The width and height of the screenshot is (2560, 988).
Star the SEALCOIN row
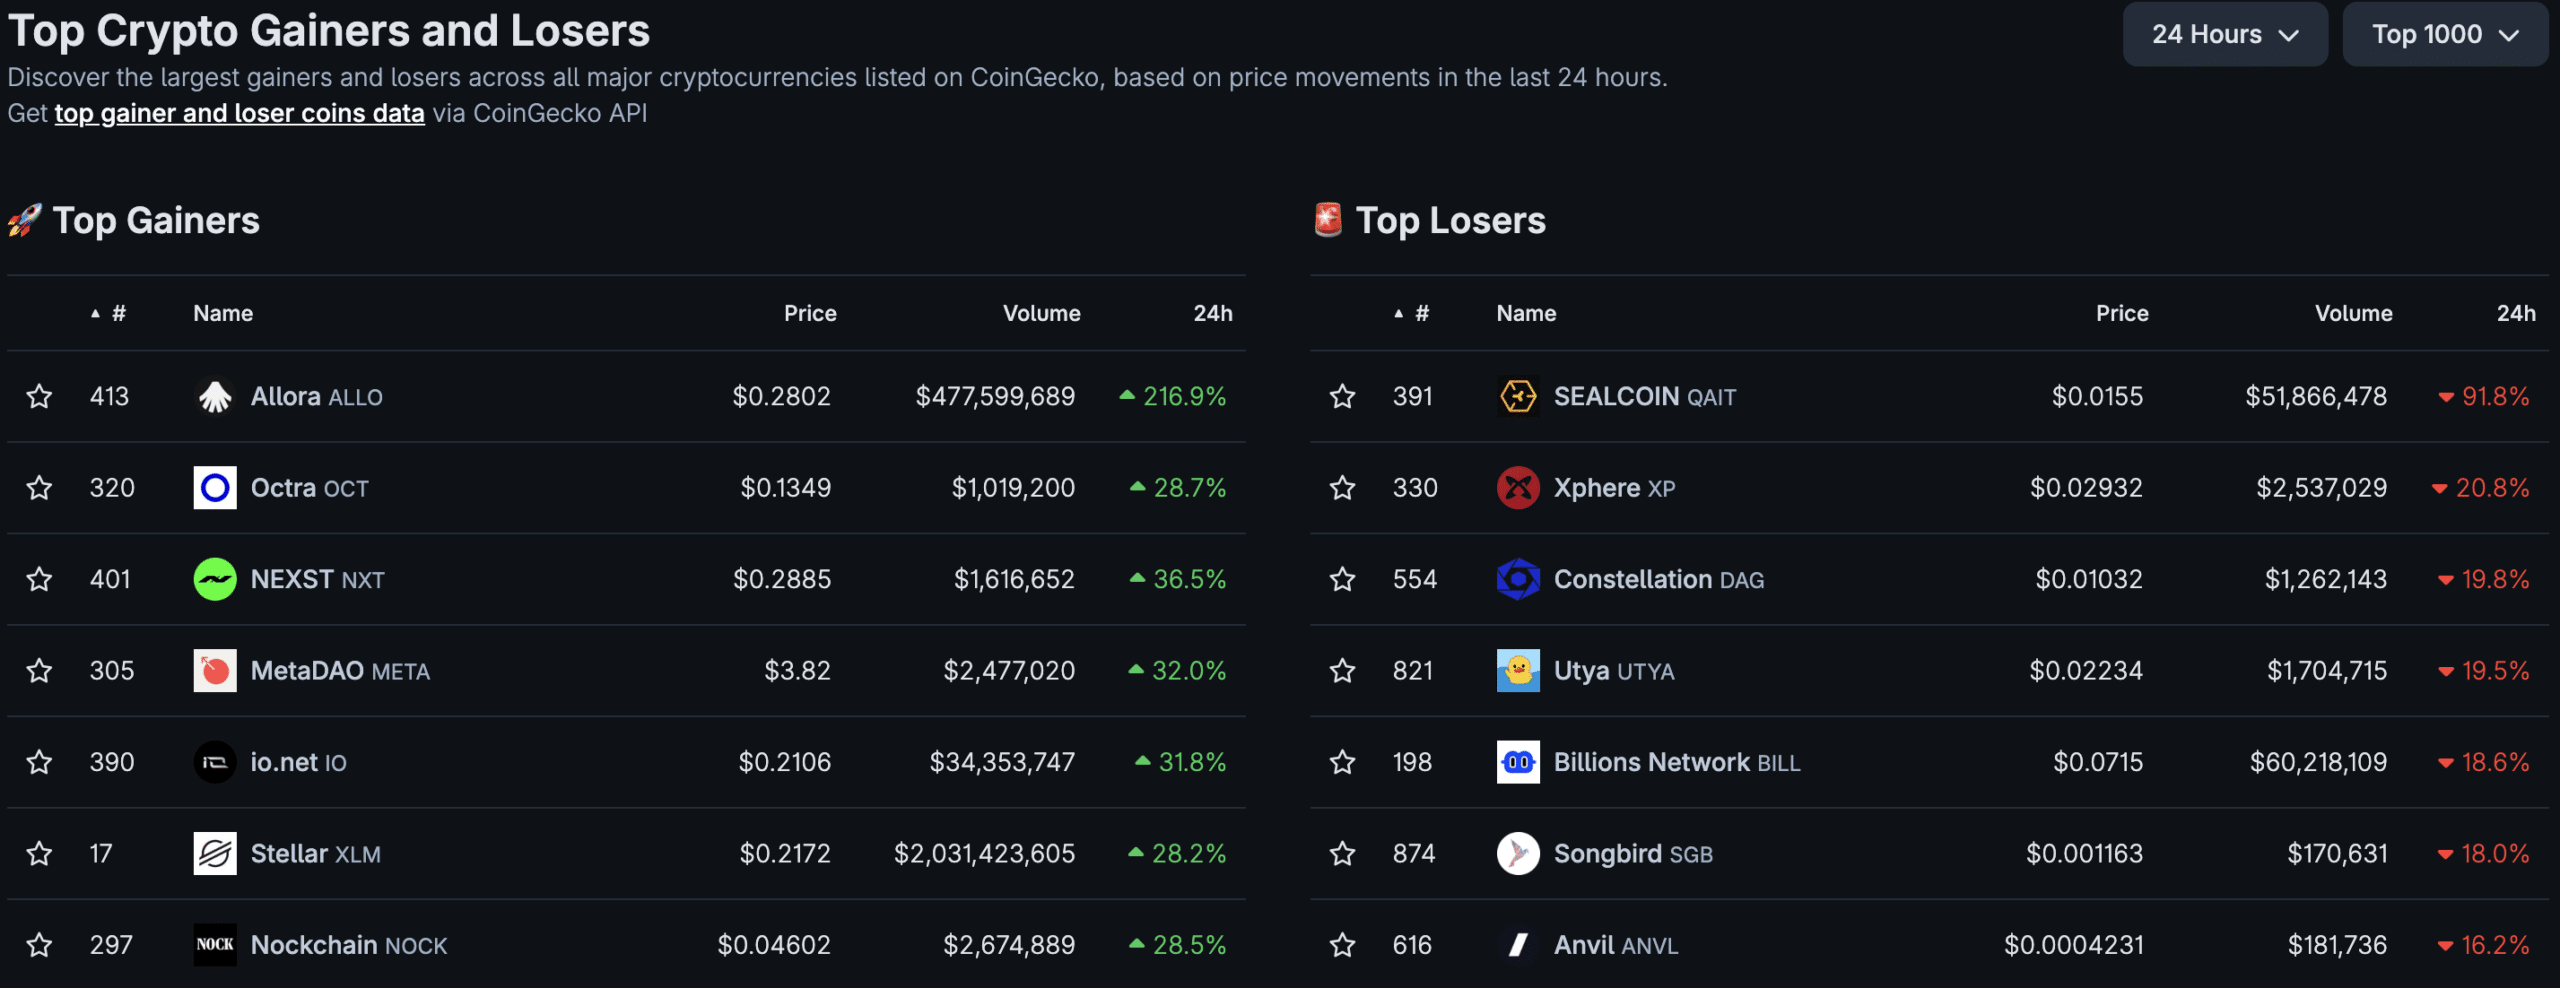(x=1342, y=397)
